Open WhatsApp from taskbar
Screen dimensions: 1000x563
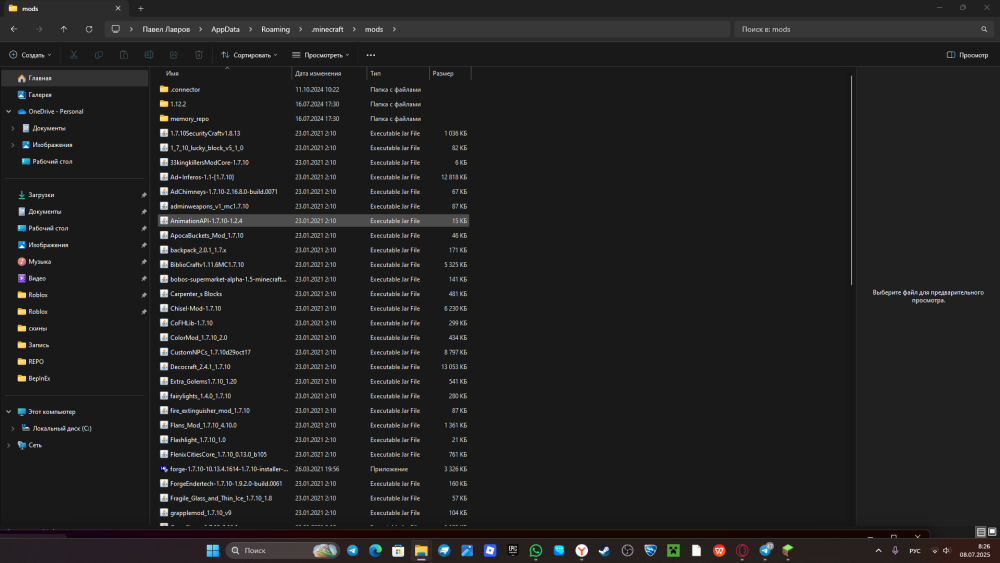pyautogui.click(x=536, y=550)
